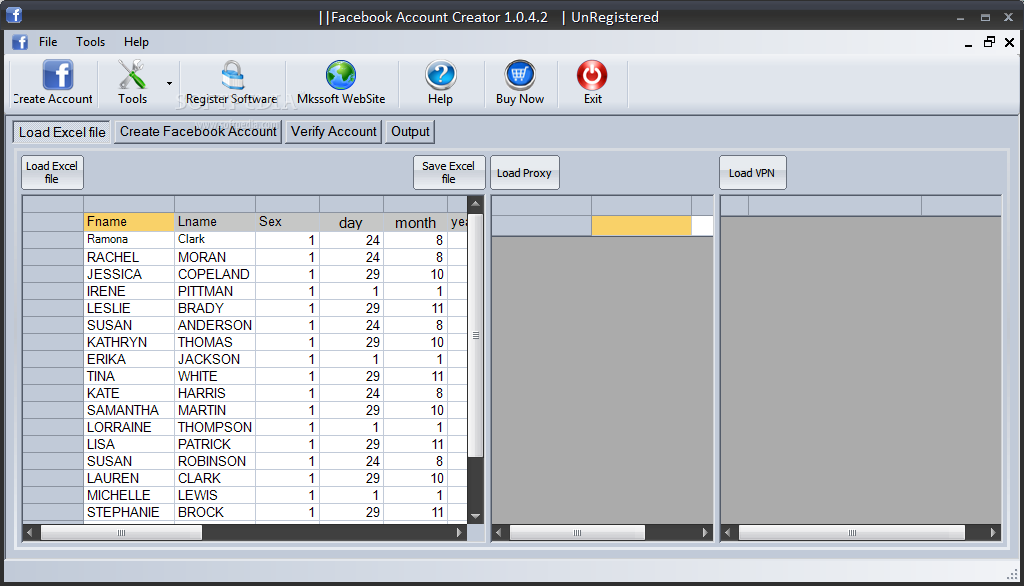Select the STEPHANIE cell

click(129, 512)
